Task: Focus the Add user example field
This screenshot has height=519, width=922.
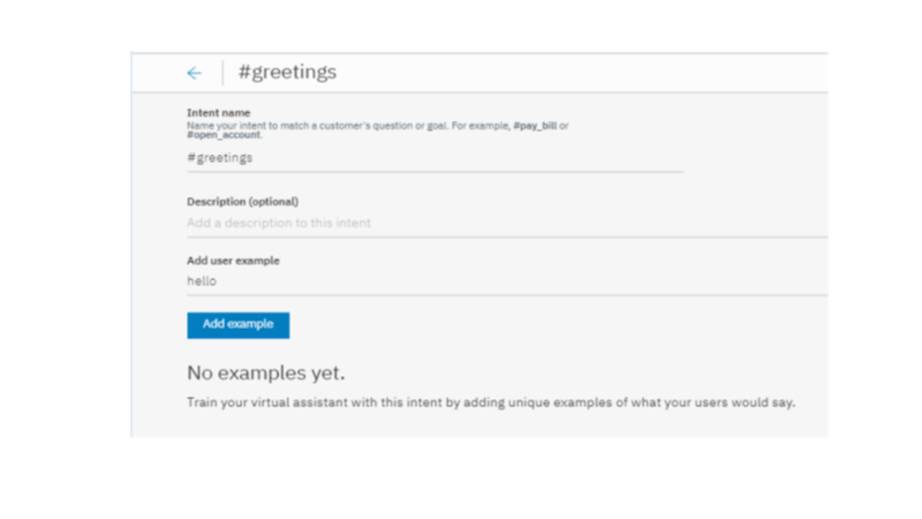Action: pyautogui.click(x=506, y=281)
